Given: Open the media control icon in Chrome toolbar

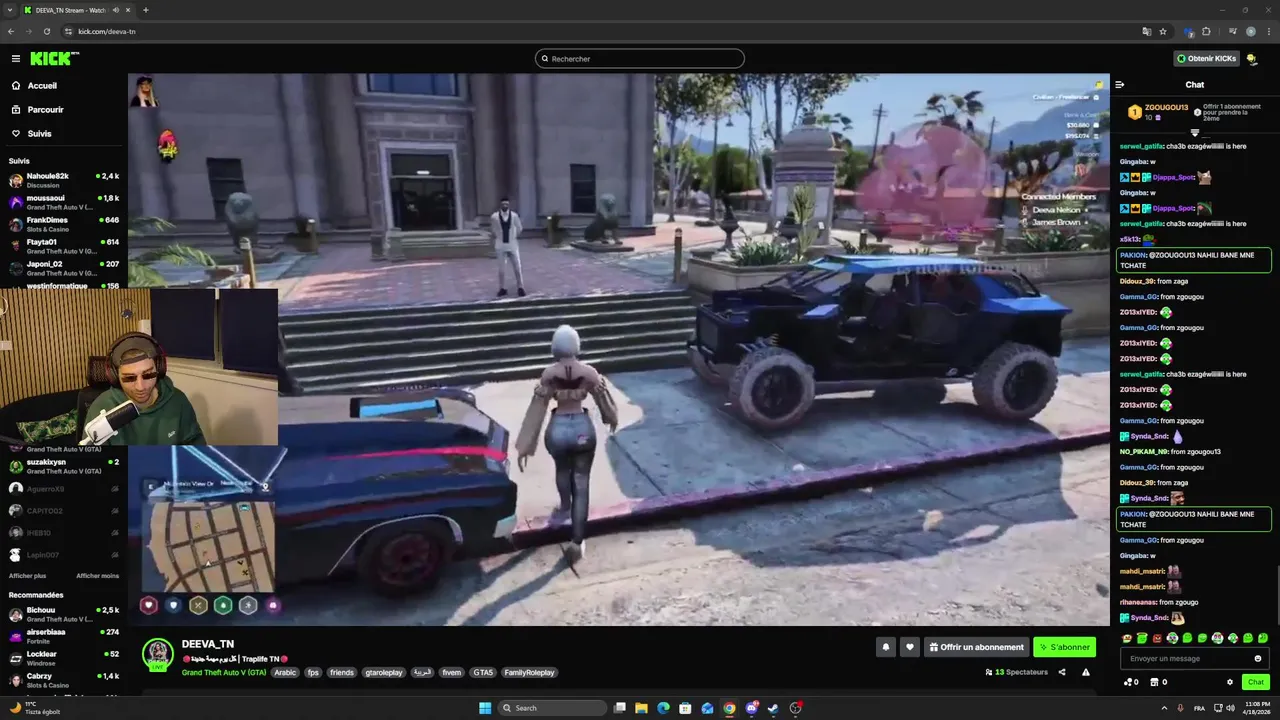Looking at the screenshot, I should click(1232, 31).
